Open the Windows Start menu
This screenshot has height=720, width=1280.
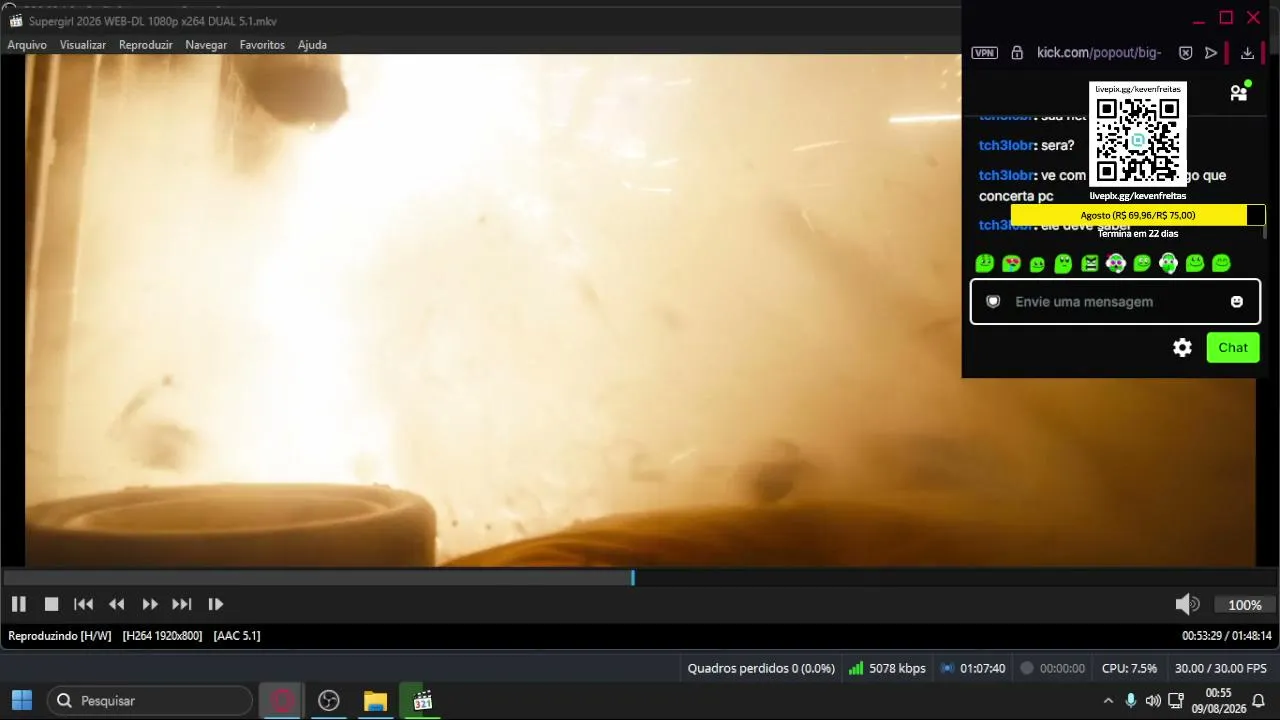22,701
